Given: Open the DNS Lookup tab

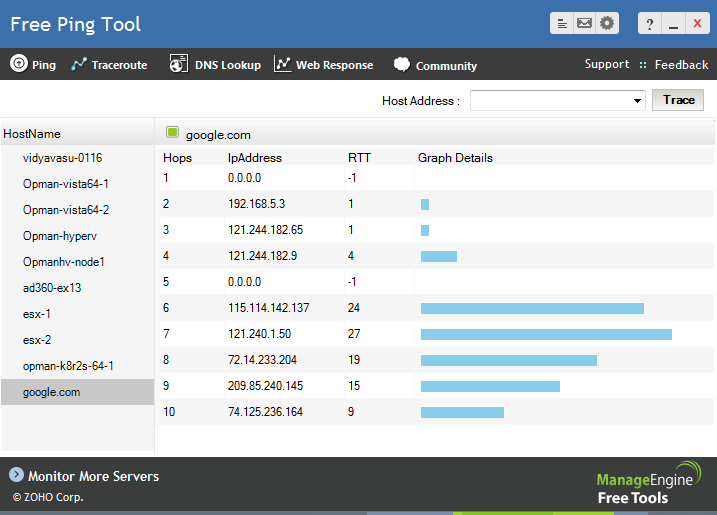Looking at the screenshot, I should click(x=215, y=64).
